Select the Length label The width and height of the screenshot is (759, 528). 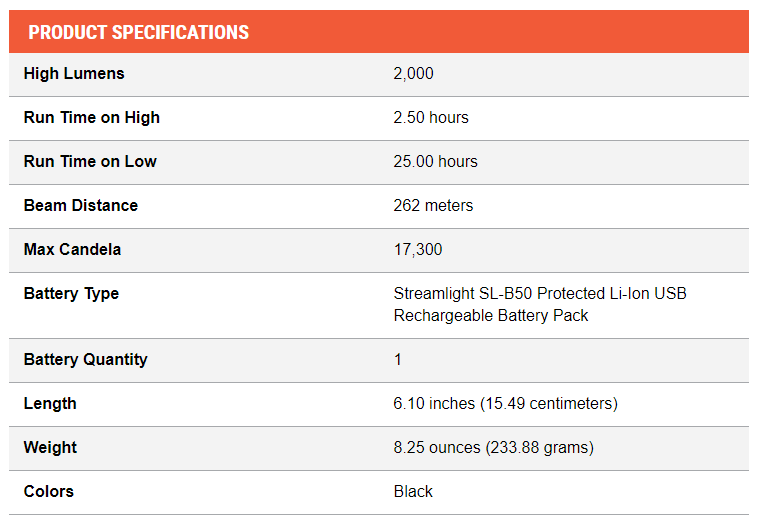coord(50,404)
